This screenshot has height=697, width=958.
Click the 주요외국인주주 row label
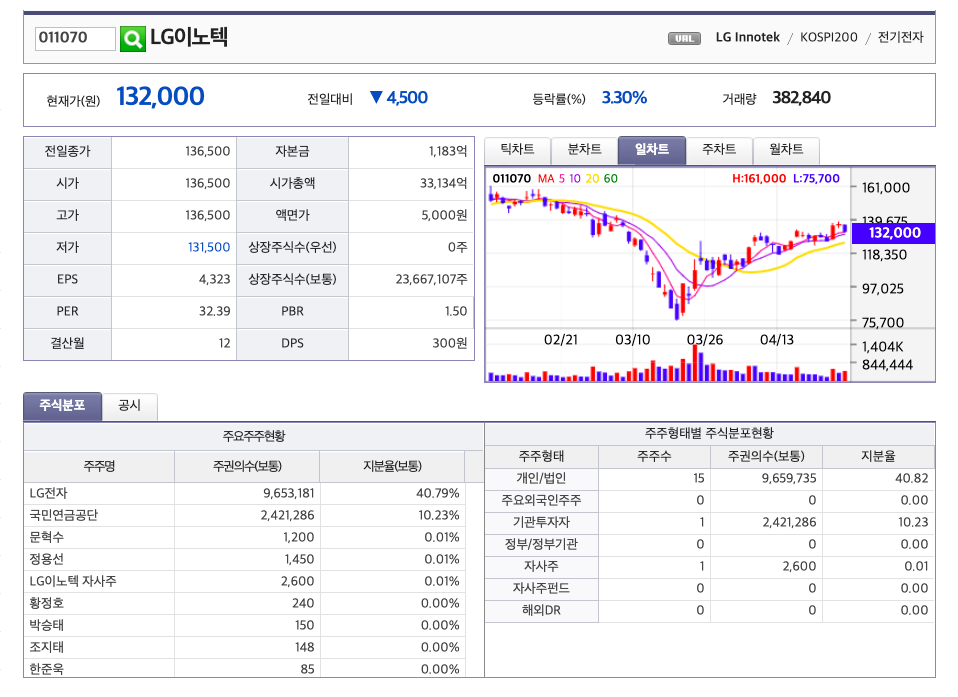(x=541, y=500)
